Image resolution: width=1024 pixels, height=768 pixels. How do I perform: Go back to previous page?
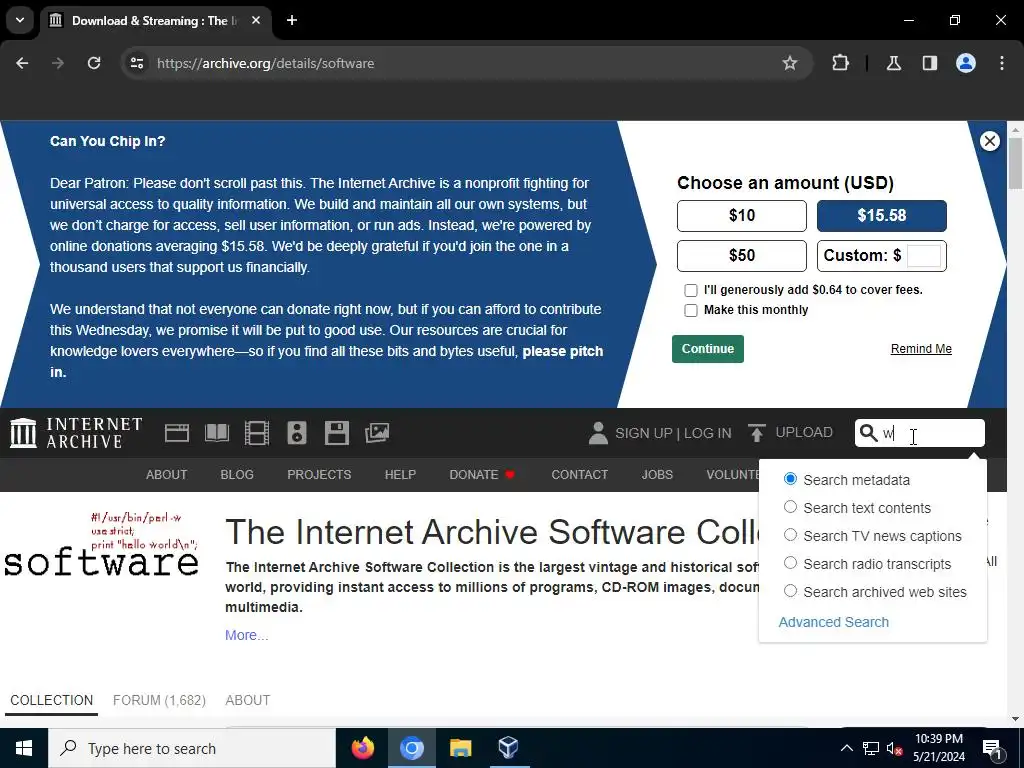click(x=22, y=63)
